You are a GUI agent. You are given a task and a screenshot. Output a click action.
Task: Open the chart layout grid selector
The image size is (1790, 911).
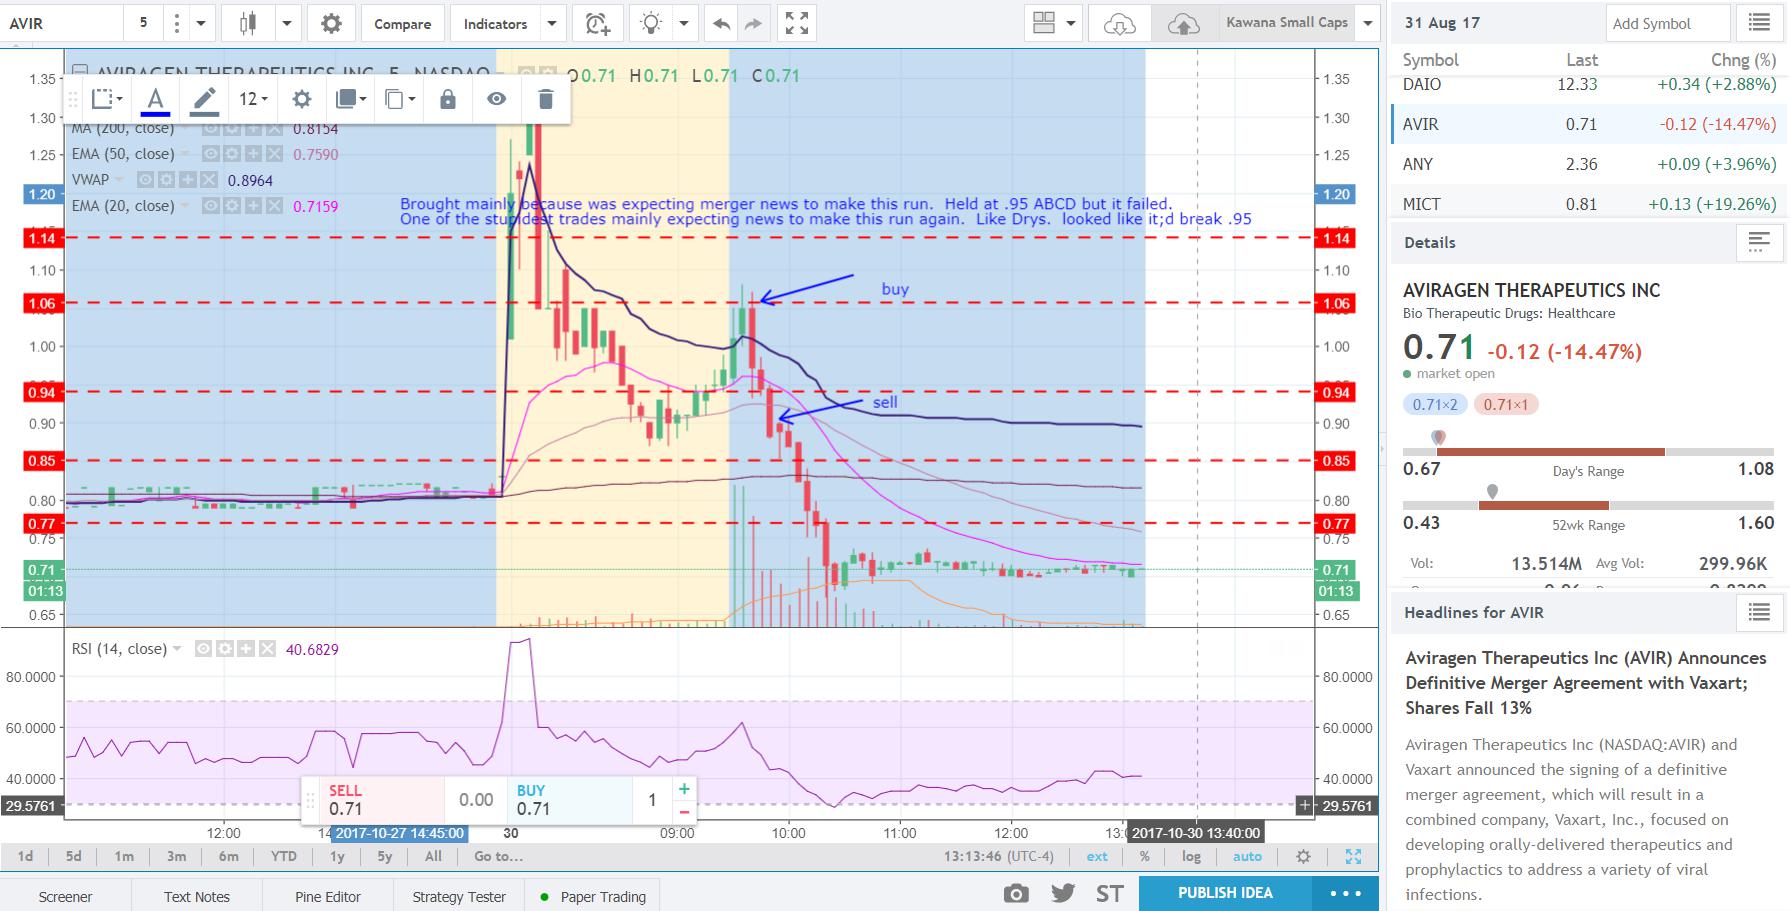point(1044,23)
